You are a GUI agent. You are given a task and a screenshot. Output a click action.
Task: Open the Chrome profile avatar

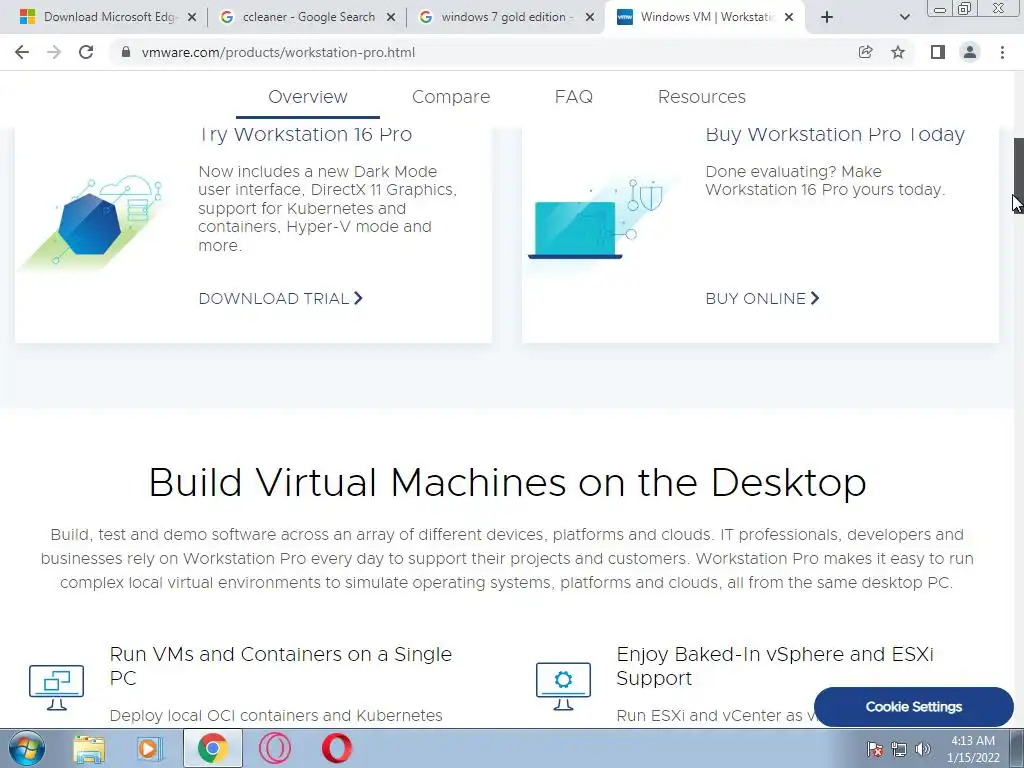click(970, 52)
